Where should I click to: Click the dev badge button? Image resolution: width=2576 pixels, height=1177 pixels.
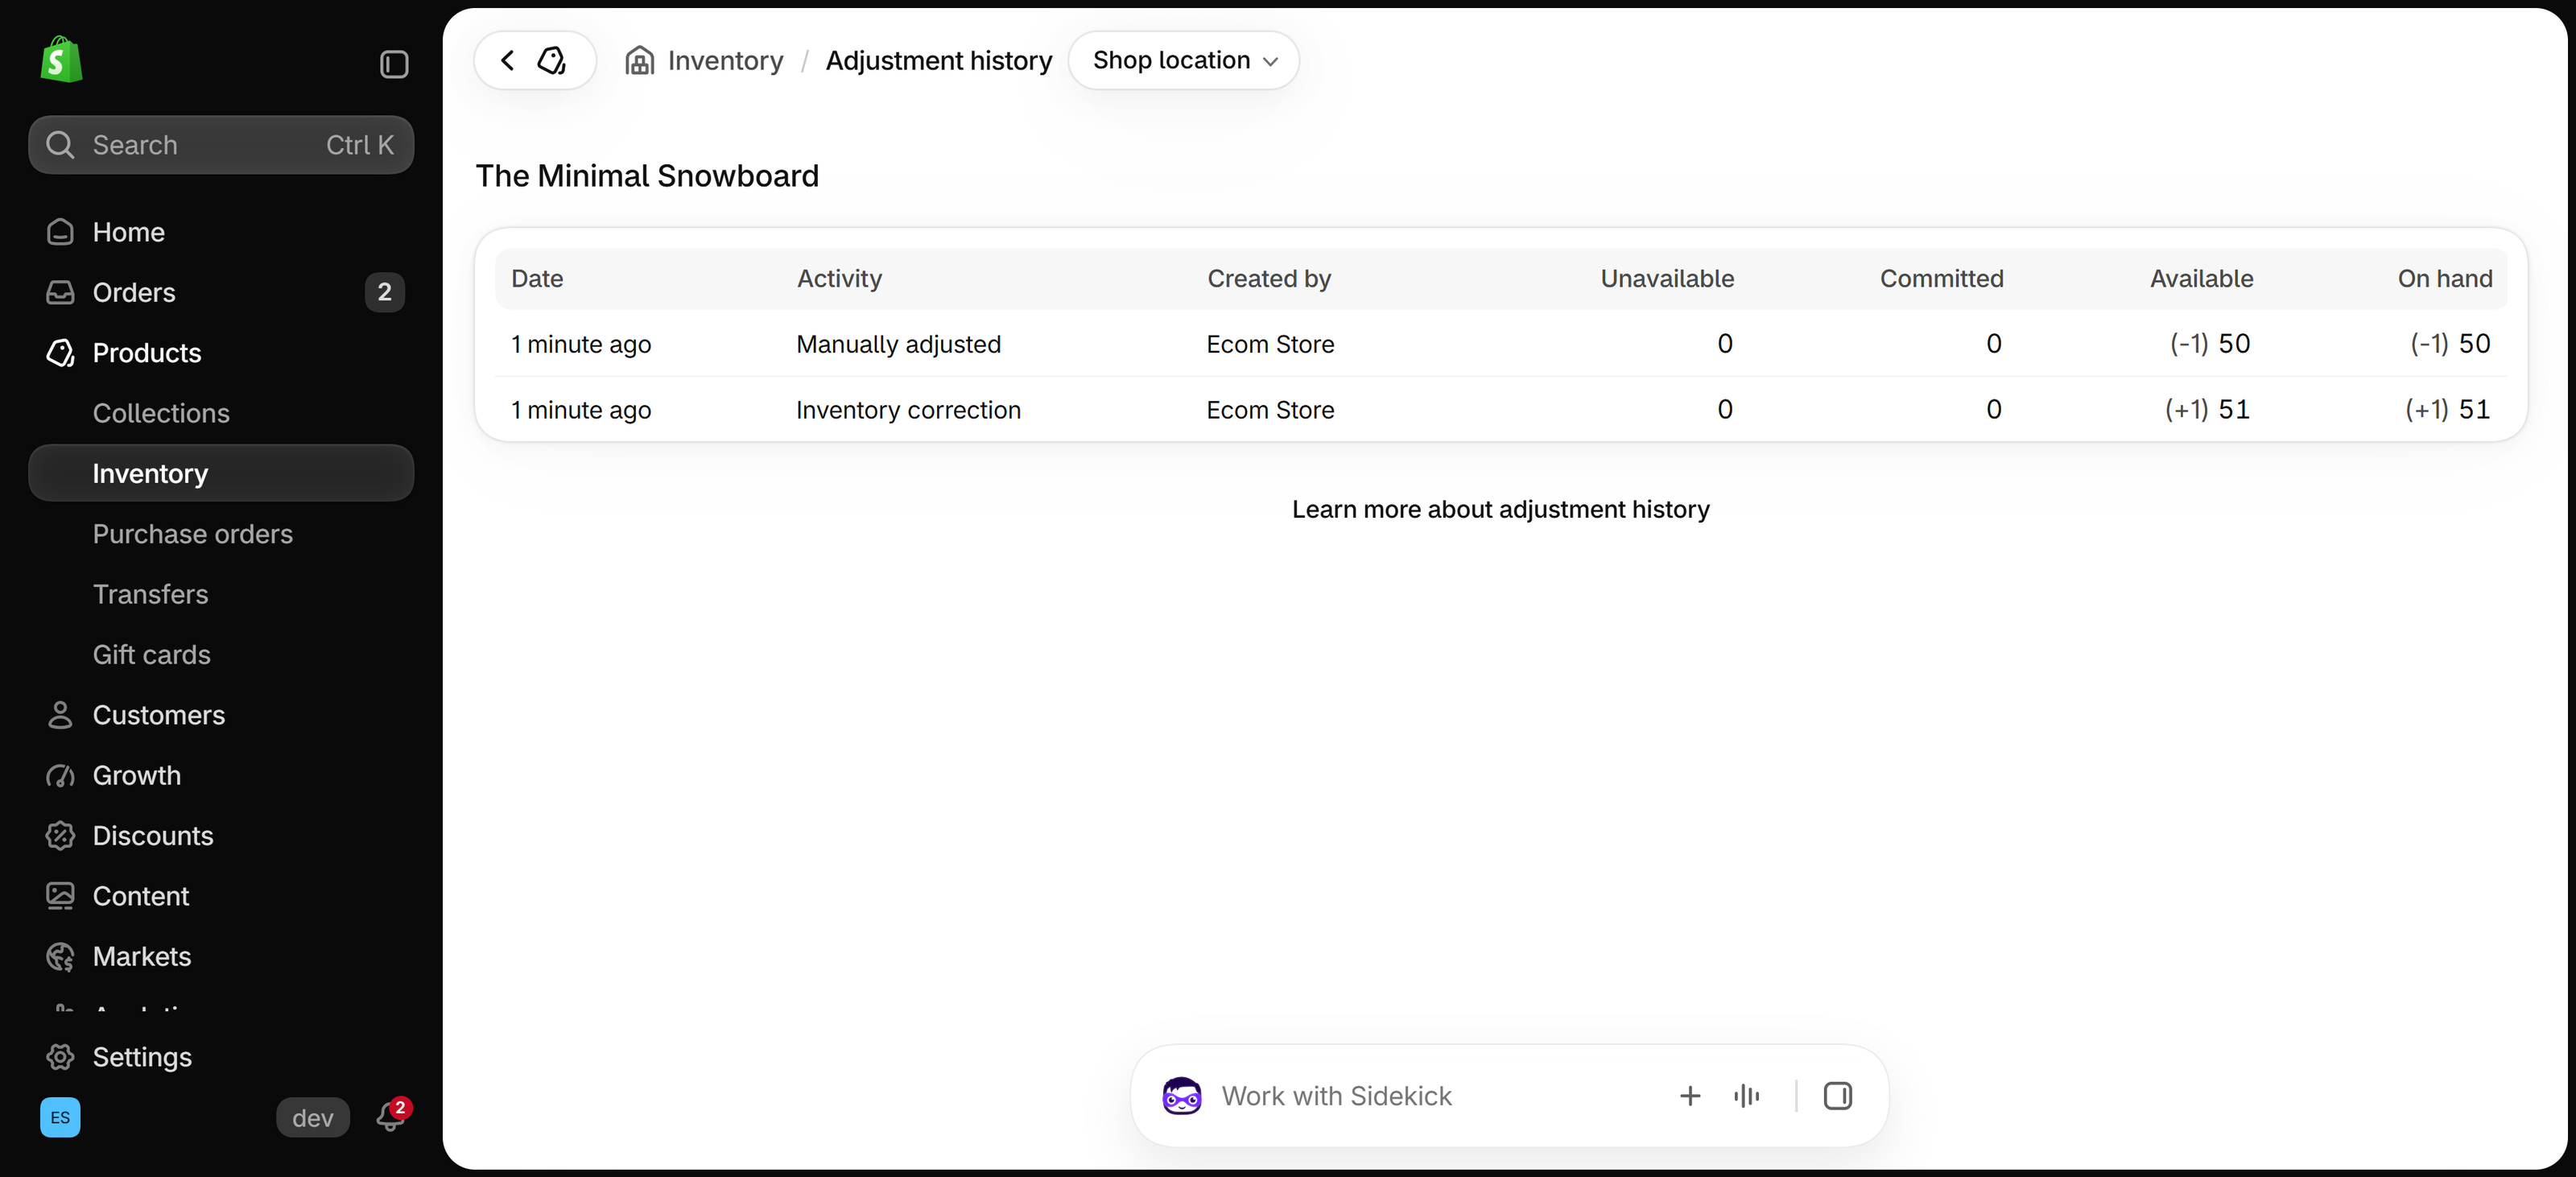click(x=313, y=1117)
